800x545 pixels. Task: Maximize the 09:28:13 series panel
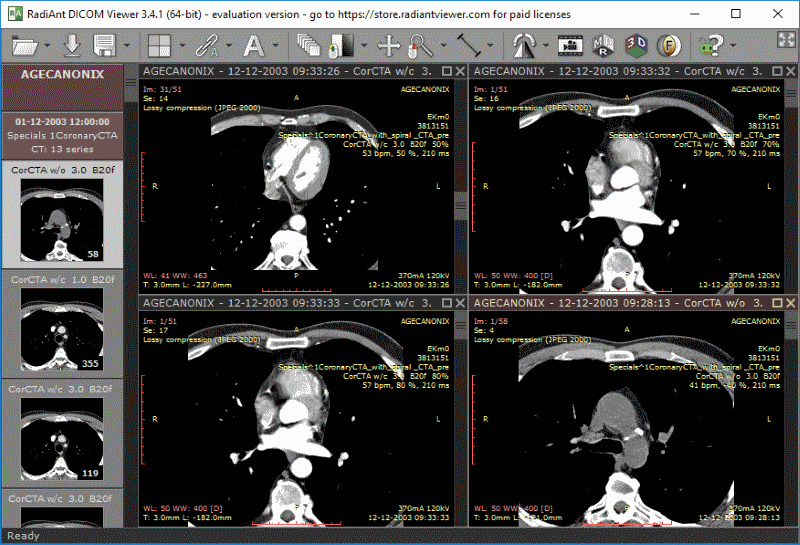point(778,303)
